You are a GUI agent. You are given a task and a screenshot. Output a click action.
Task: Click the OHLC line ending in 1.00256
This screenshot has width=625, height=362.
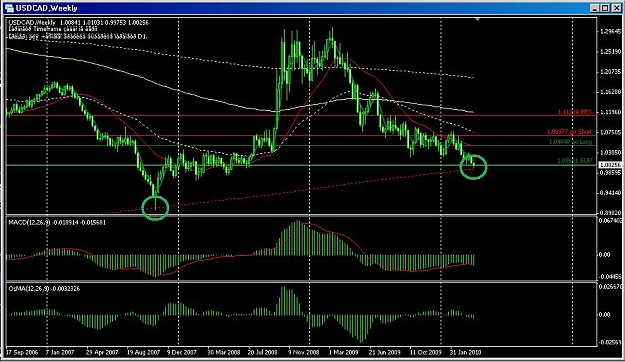tap(79, 23)
